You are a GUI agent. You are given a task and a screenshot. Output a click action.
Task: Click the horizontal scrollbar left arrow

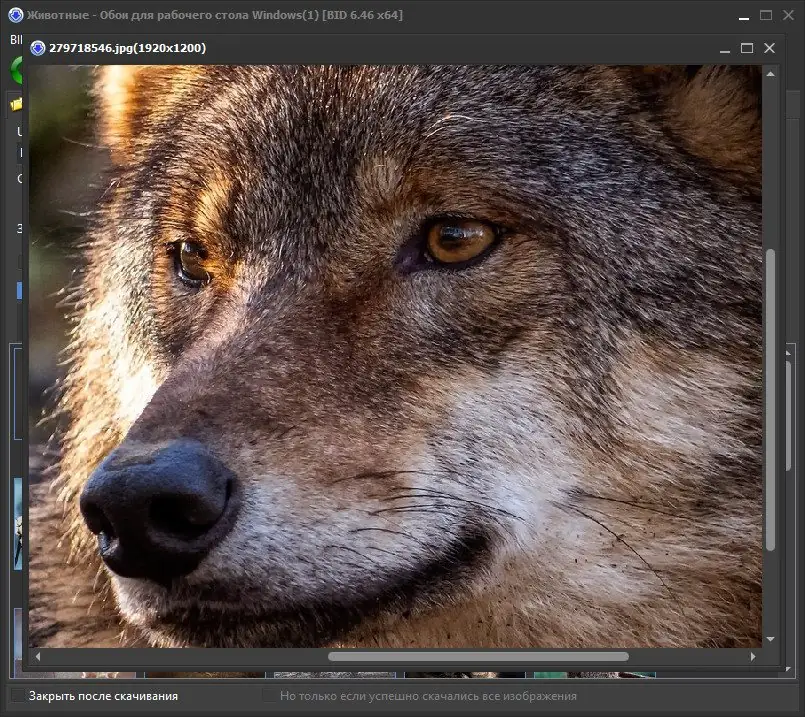(38, 657)
